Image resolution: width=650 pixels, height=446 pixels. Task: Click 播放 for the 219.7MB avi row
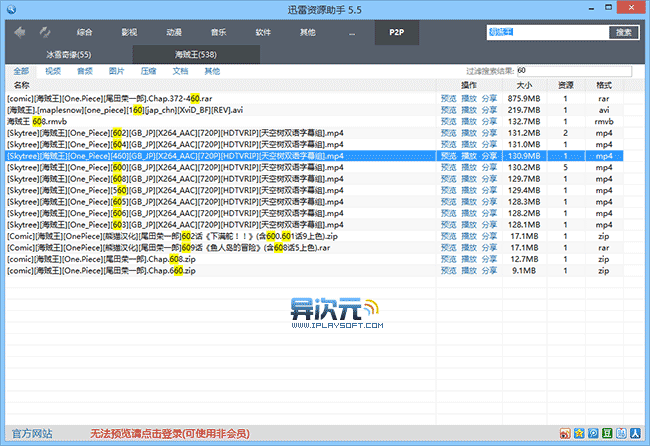point(469,110)
